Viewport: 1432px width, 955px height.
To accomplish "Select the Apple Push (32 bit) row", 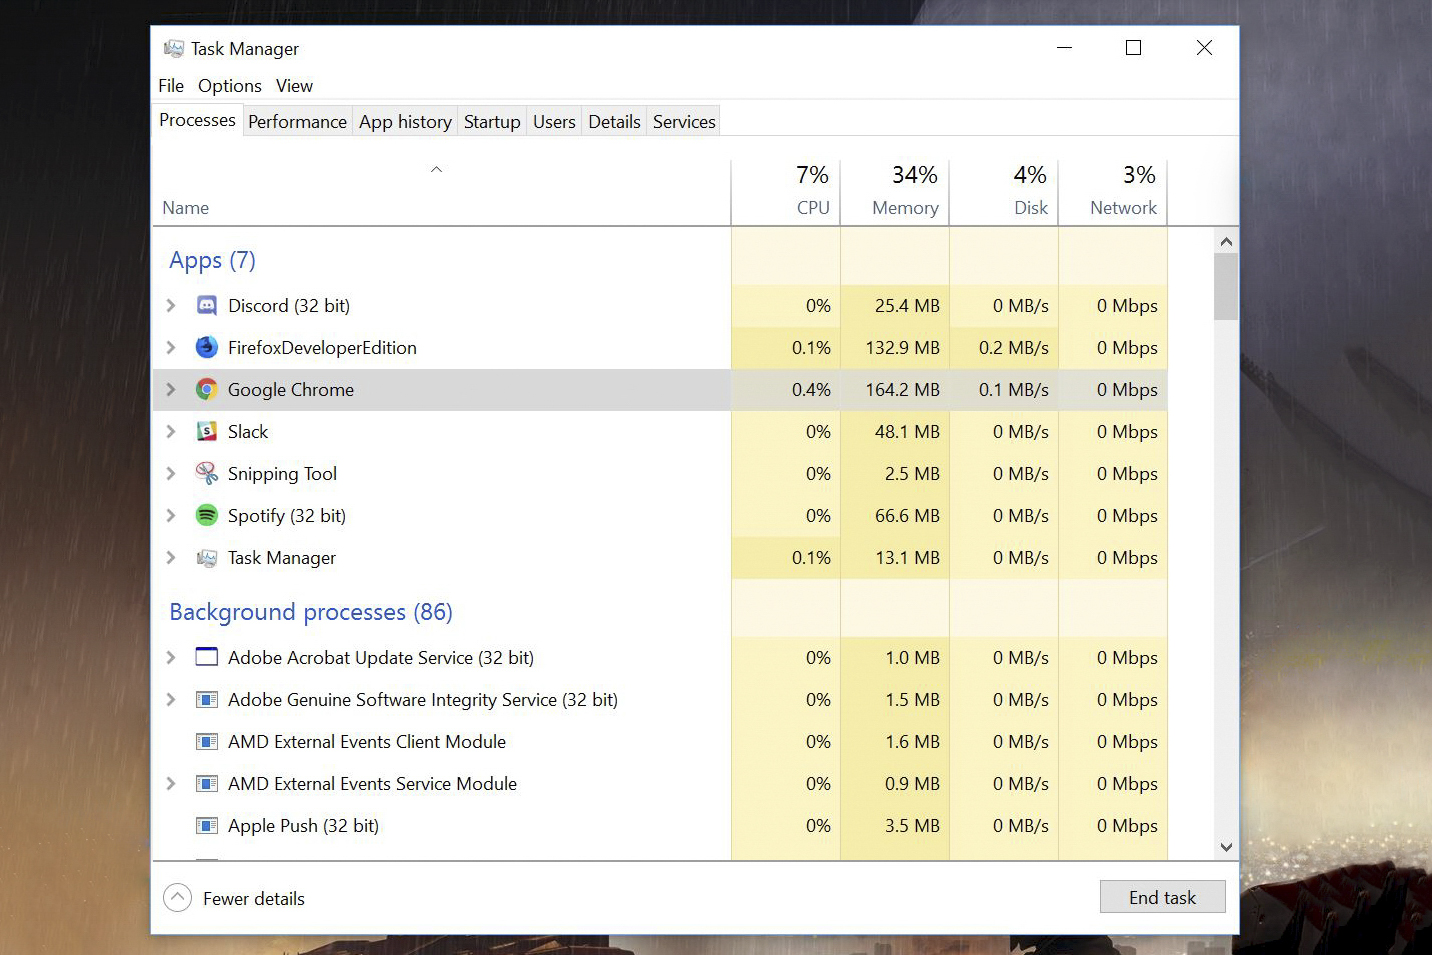I will (x=660, y=826).
